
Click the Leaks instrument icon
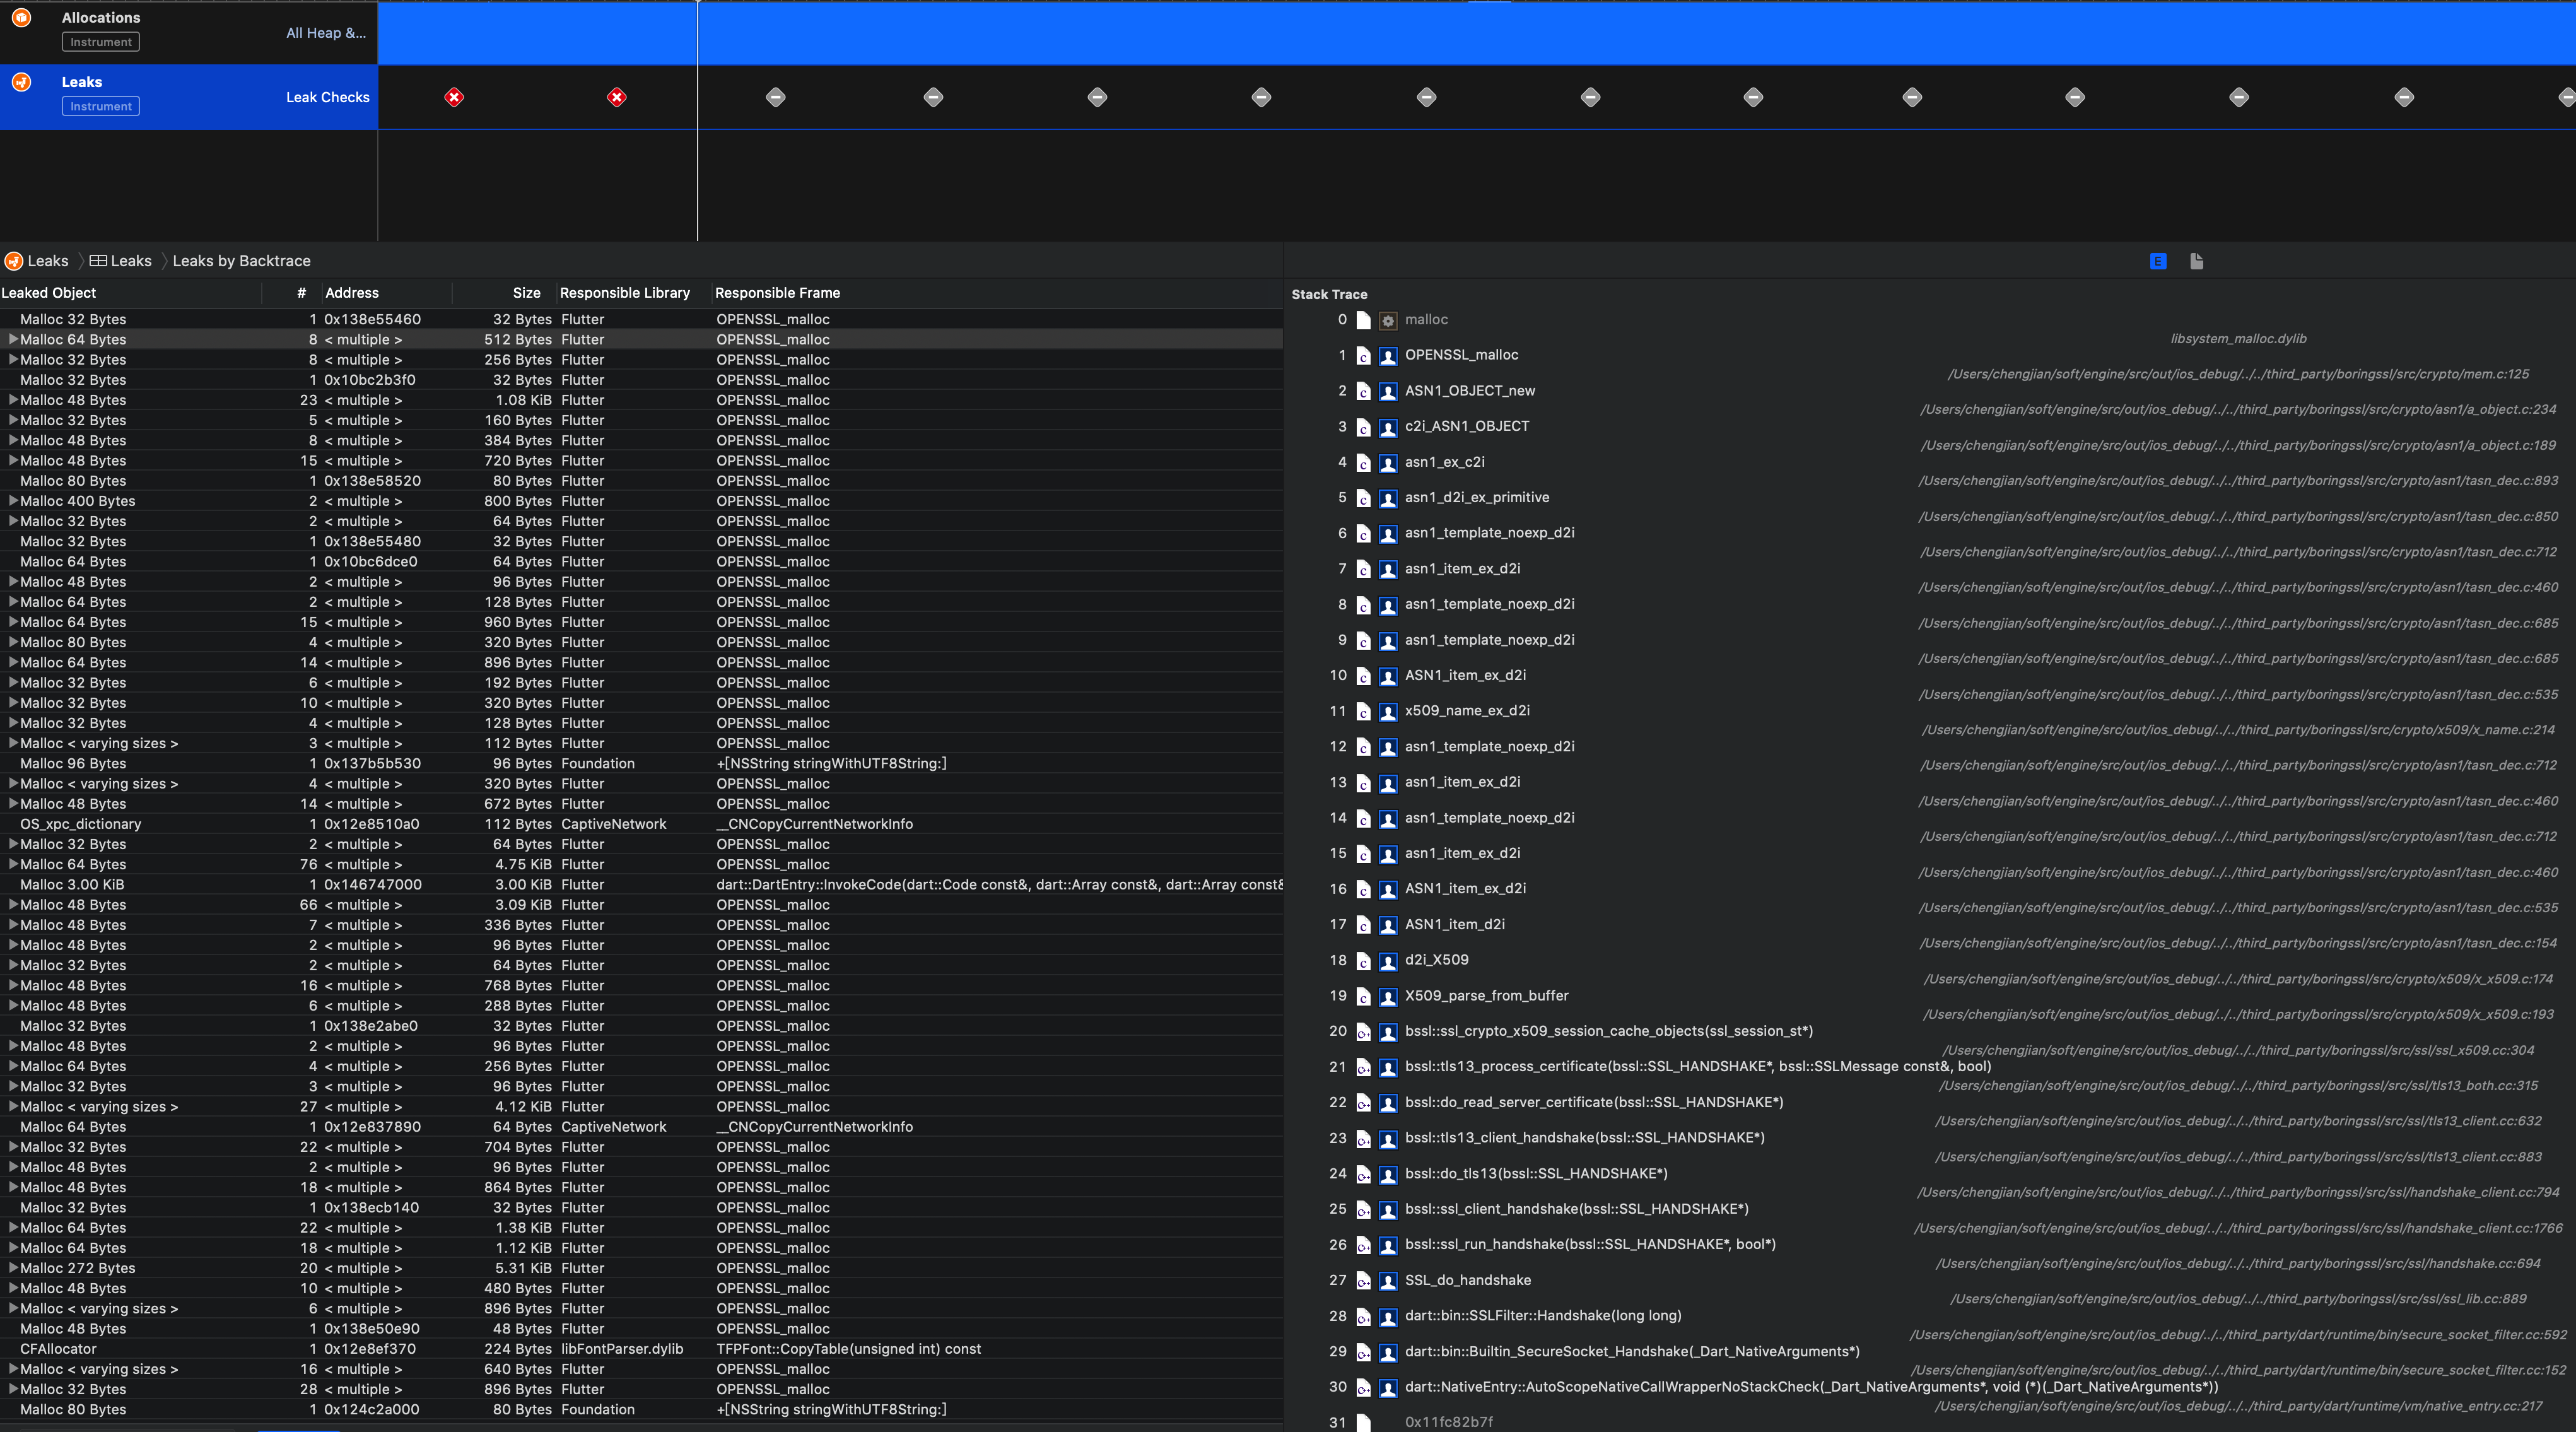[21, 82]
